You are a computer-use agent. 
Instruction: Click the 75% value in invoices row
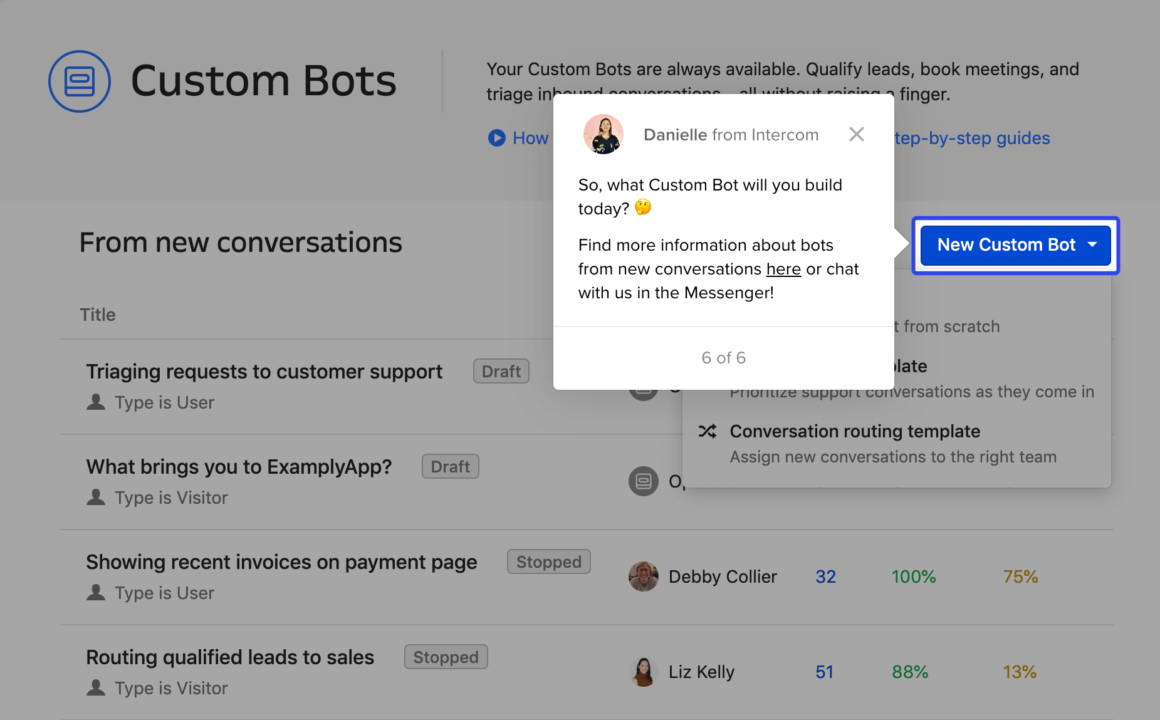(1021, 576)
